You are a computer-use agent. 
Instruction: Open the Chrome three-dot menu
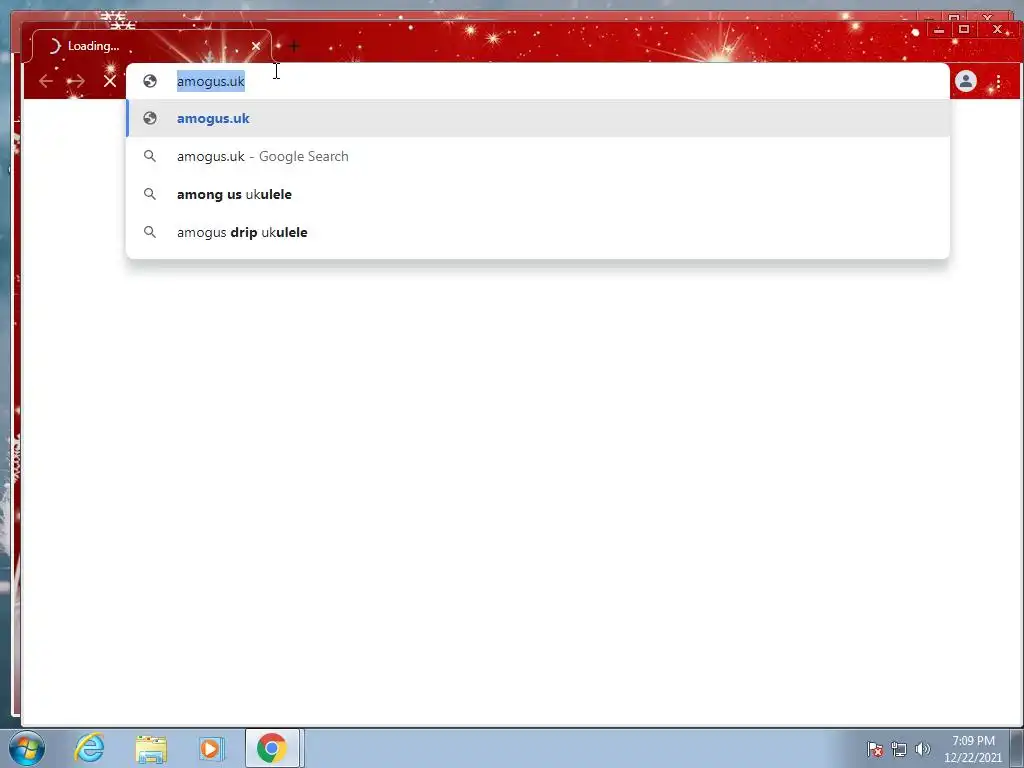tap(998, 81)
